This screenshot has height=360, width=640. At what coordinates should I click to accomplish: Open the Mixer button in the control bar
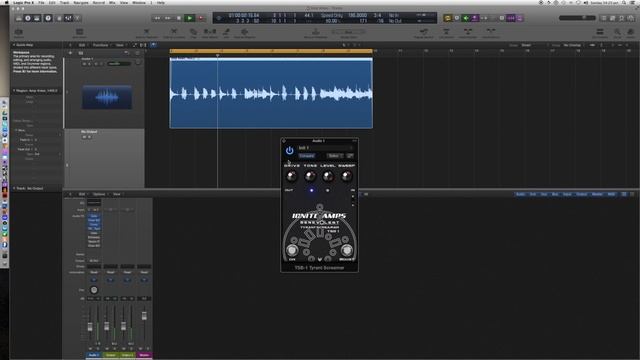[68, 18]
